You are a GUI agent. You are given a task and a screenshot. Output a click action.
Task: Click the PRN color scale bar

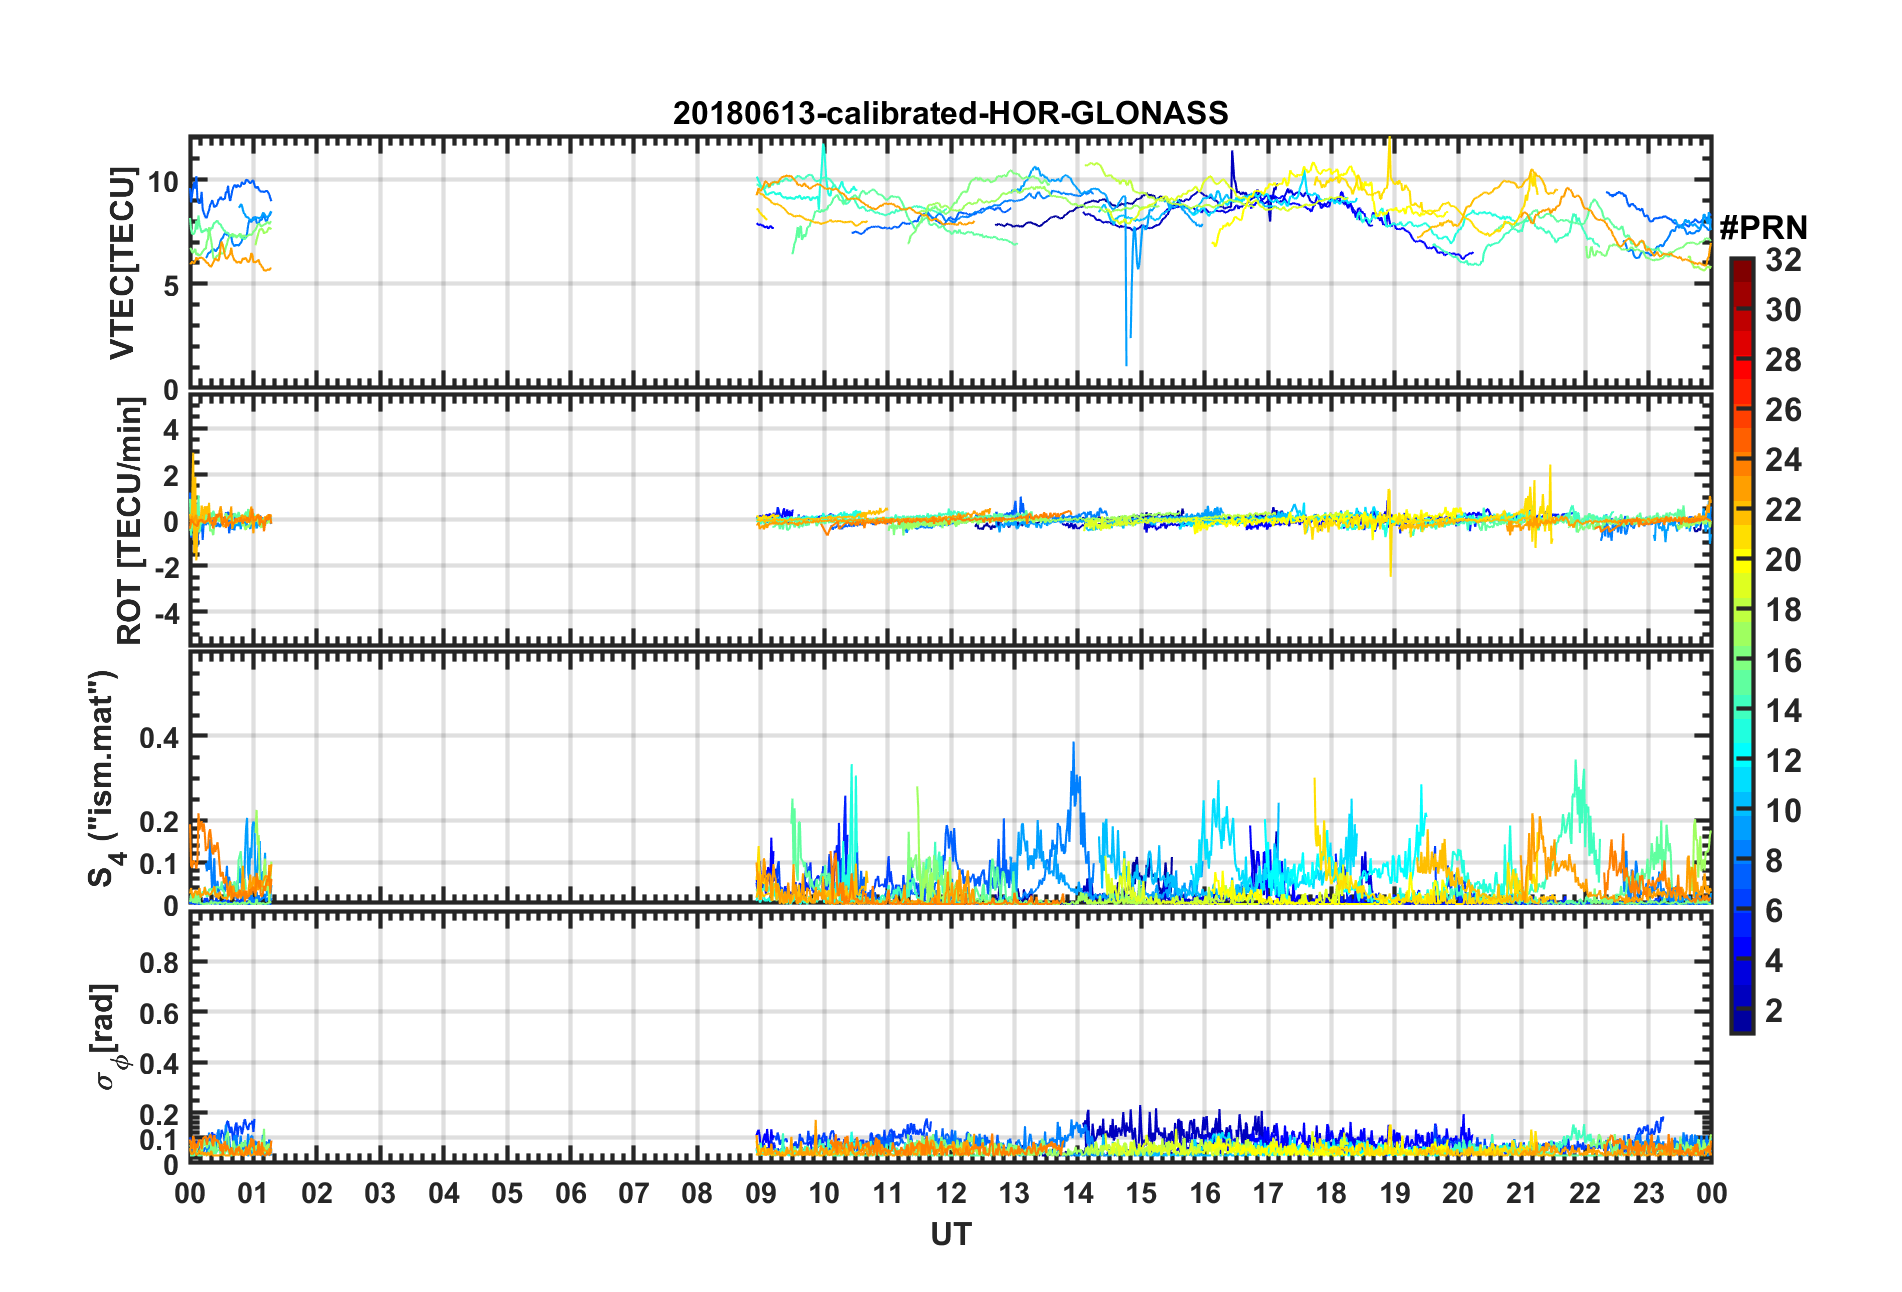pos(1742,646)
